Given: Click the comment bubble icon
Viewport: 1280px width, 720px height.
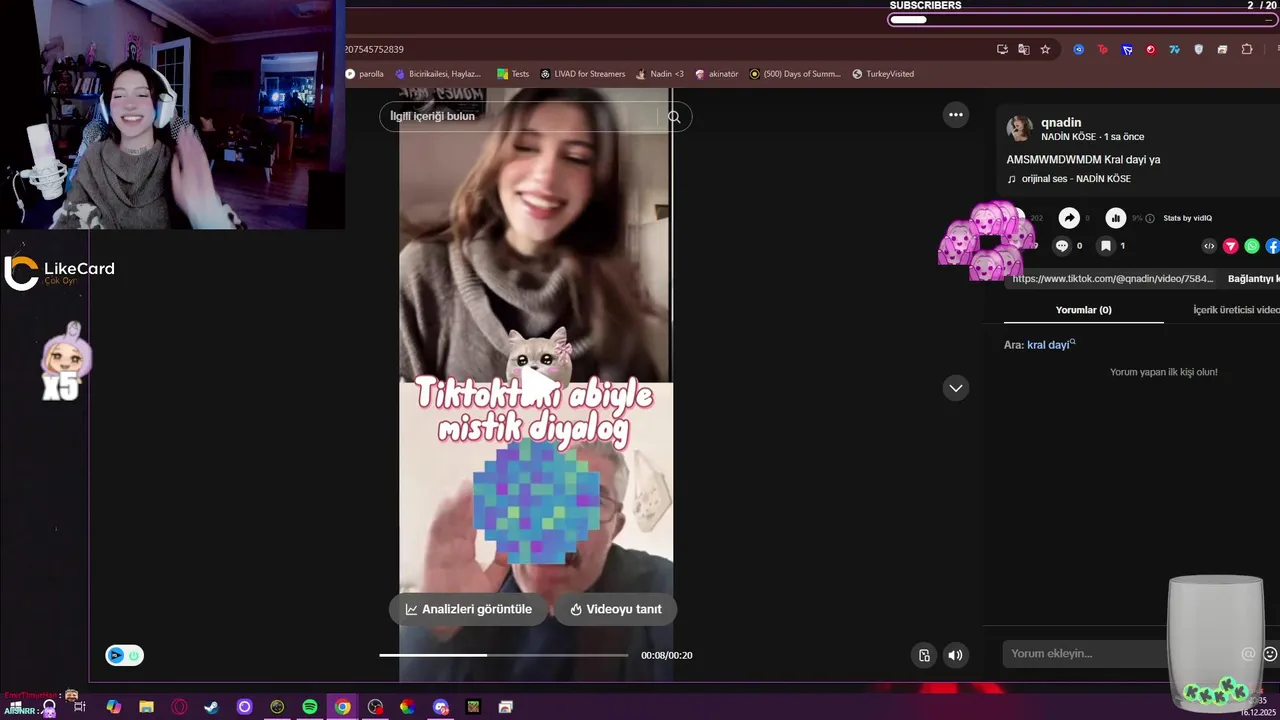Looking at the screenshot, I should tap(1062, 245).
